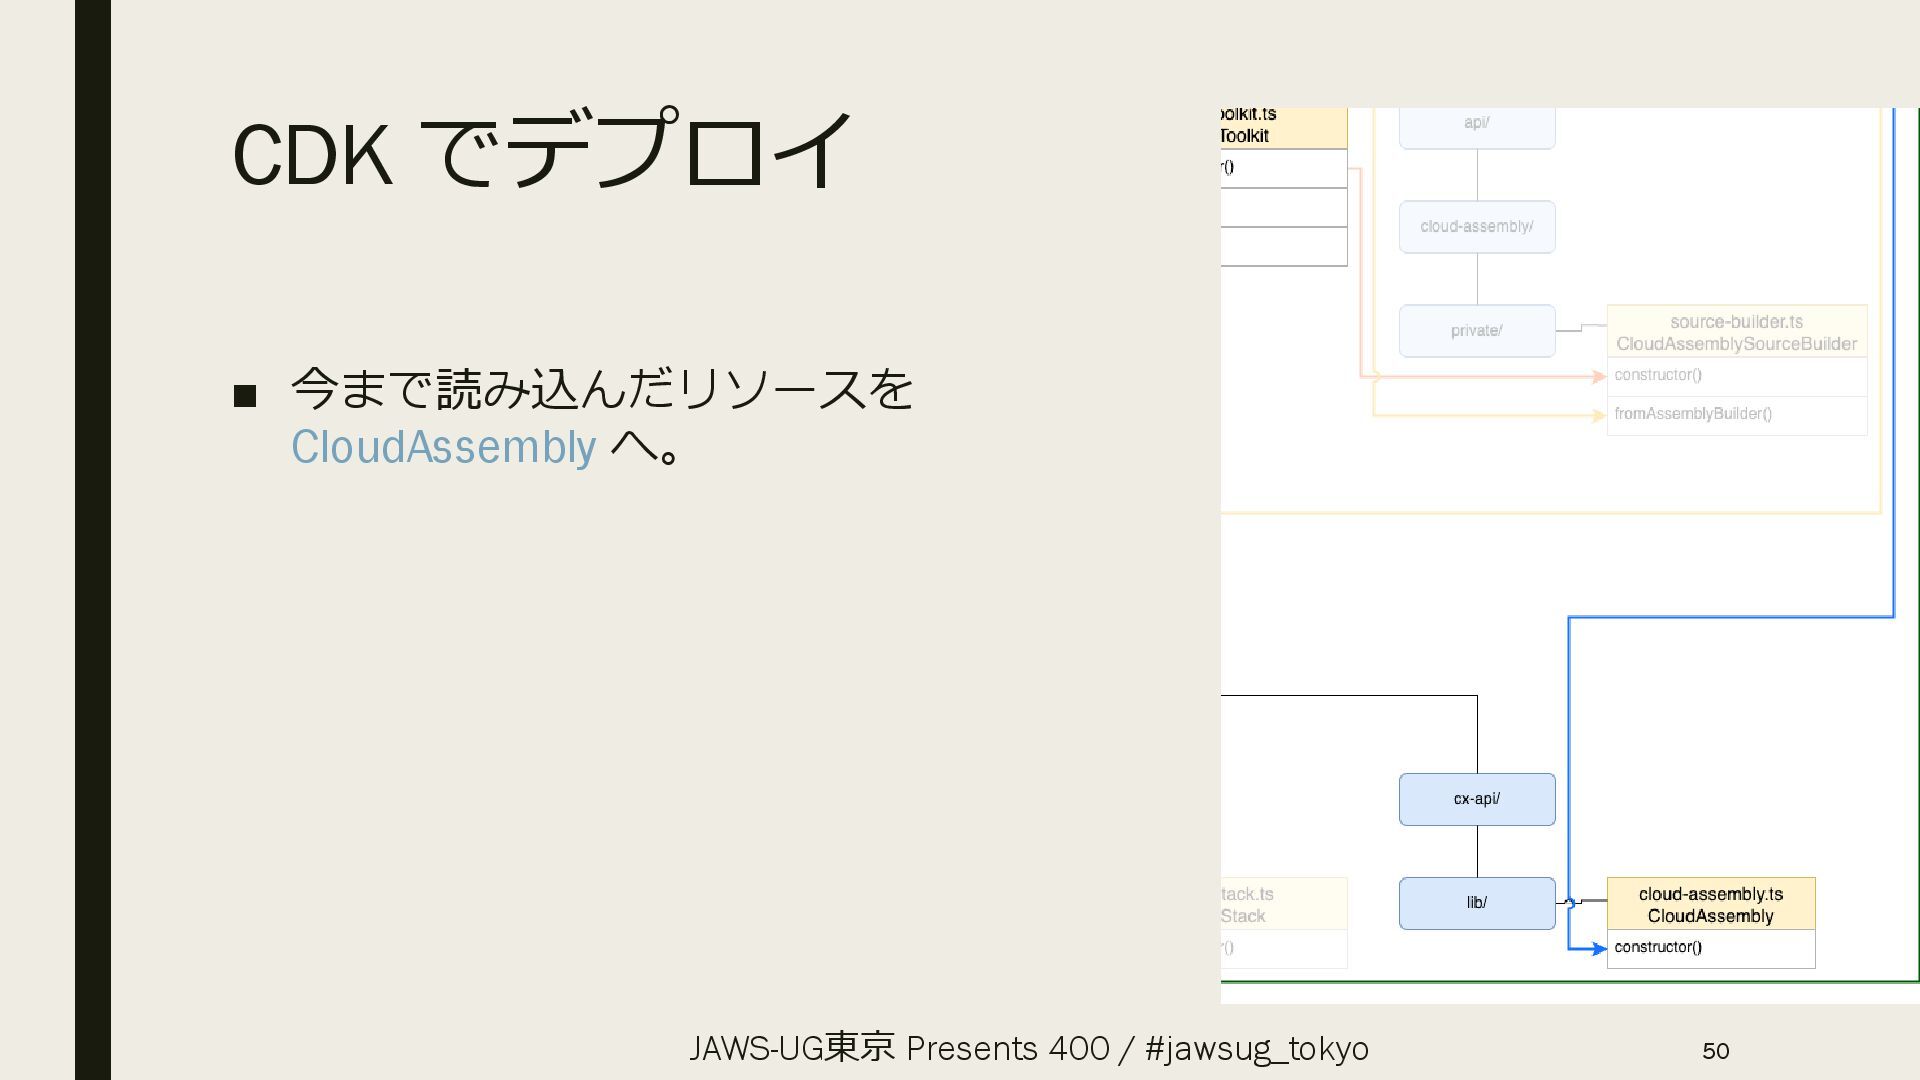Viewport: 1920px width, 1080px height.
Task: Click the #jawsug_tokyo footer text
Action: [x=1256, y=1048]
